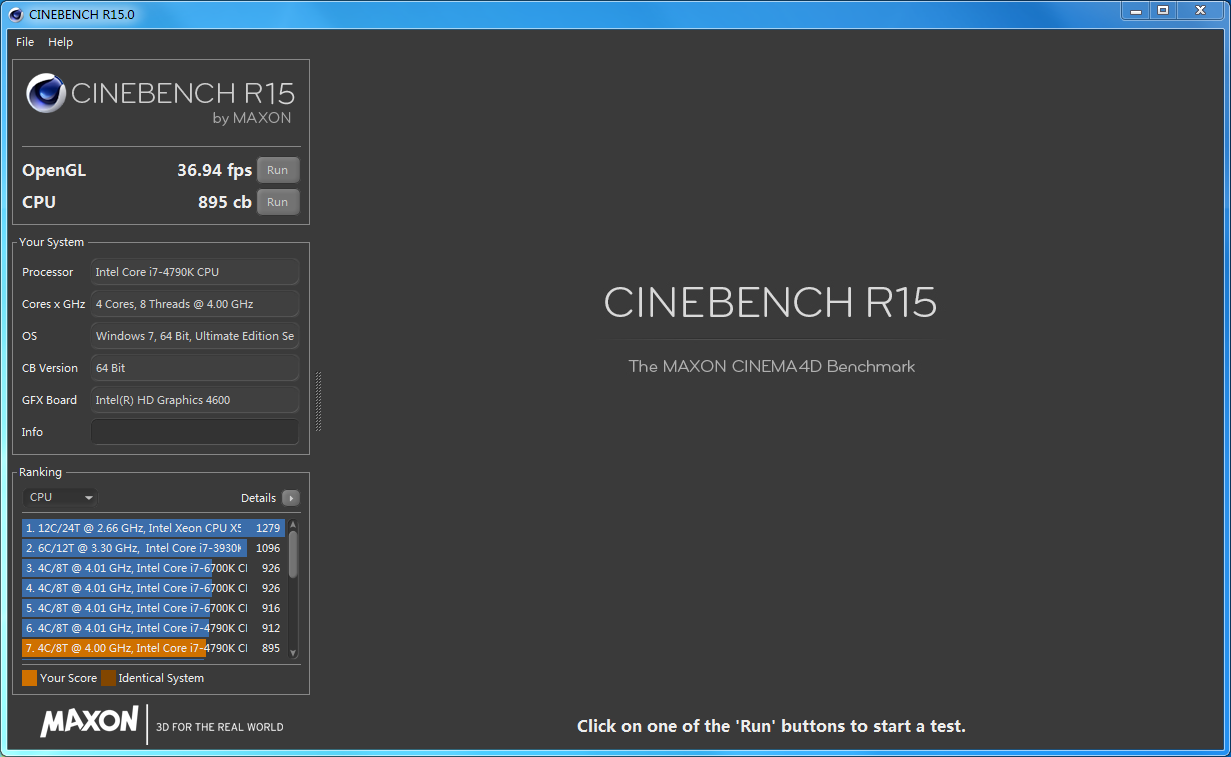Image resolution: width=1231 pixels, height=757 pixels.
Task: Click the 'Run' buttons hint message text
Action: click(771, 726)
